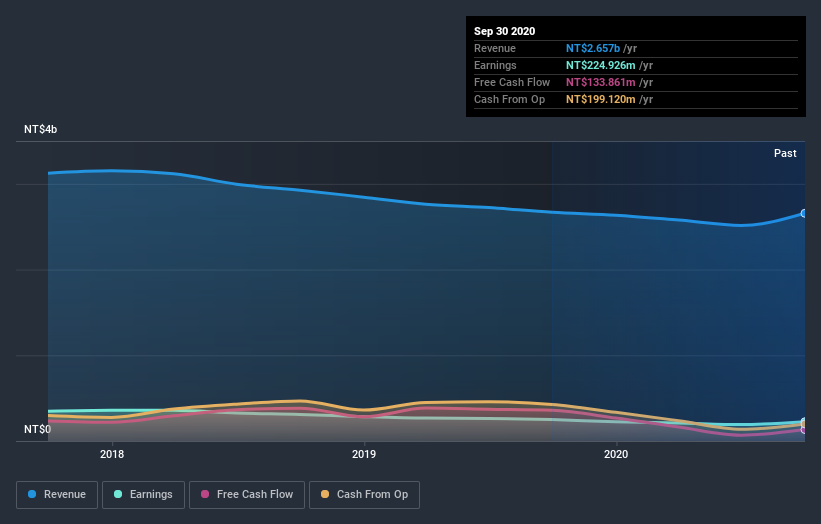
Task: Click the Revenue label in tooltip
Action: tap(495, 48)
